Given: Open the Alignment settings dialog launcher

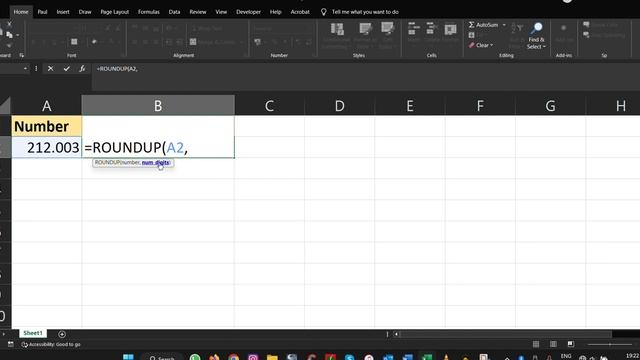Looking at the screenshot, I should click(245, 55).
